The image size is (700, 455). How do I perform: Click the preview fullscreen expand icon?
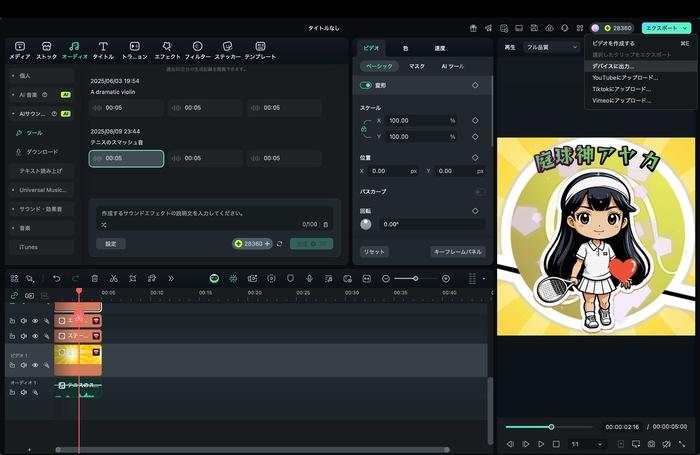682,444
